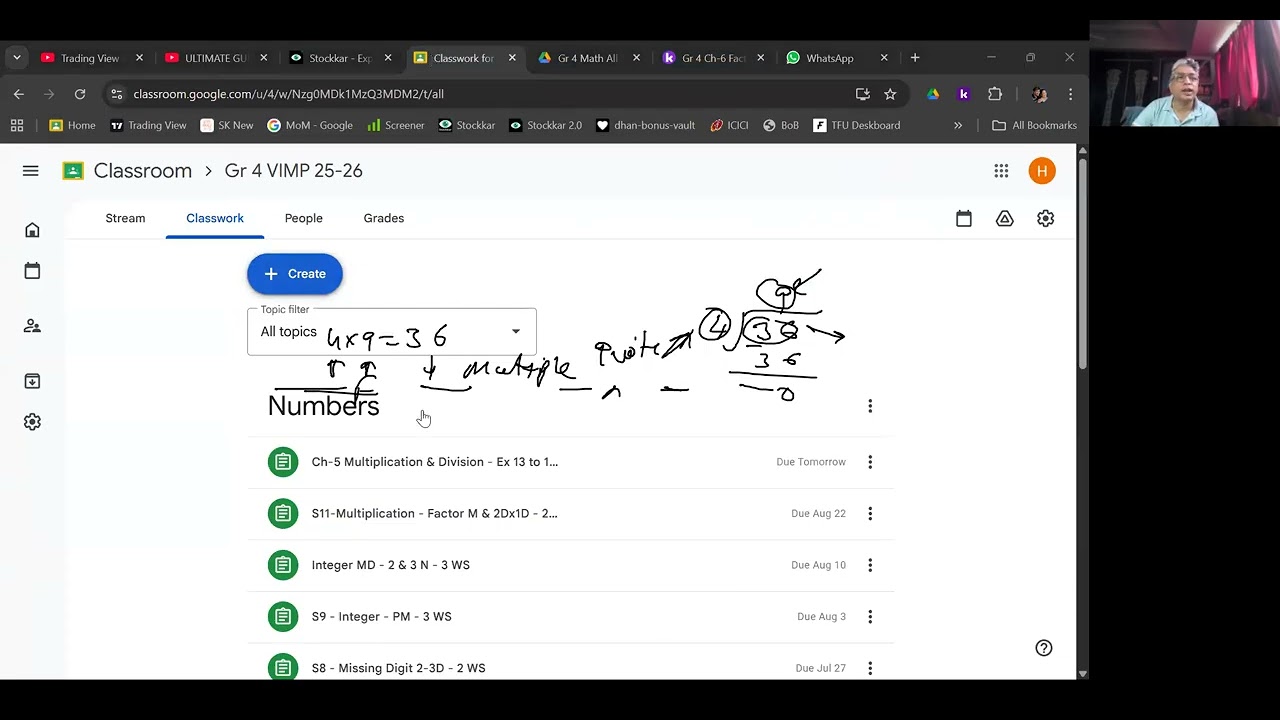
Task: Open the browser extensions puzzle icon
Action: pyautogui.click(x=995, y=94)
